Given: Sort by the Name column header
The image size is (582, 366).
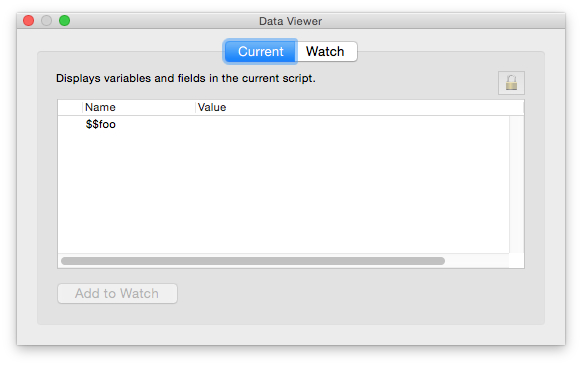Looking at the screenshot, I should (x=138, y=107).
